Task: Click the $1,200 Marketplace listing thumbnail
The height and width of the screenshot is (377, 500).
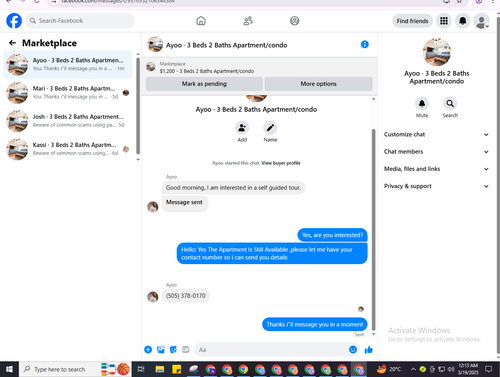Action: click(151, 67)
